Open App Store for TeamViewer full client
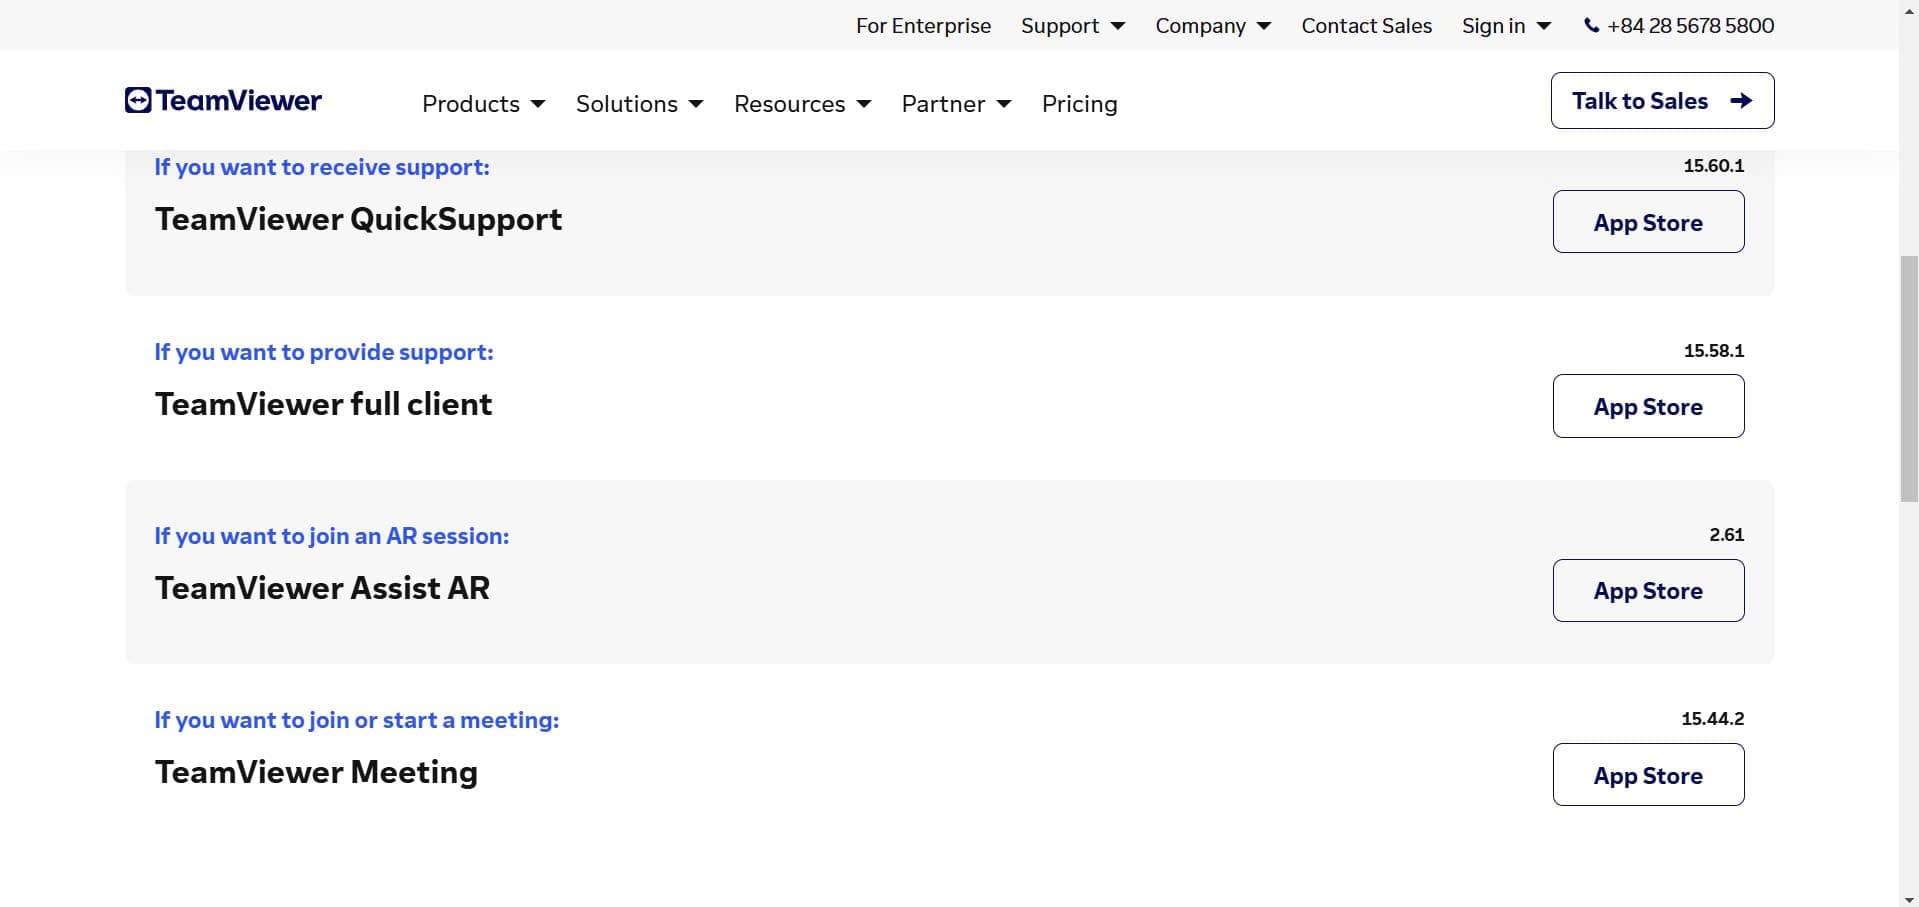 pyautogui.click(x=1648, y=406)
